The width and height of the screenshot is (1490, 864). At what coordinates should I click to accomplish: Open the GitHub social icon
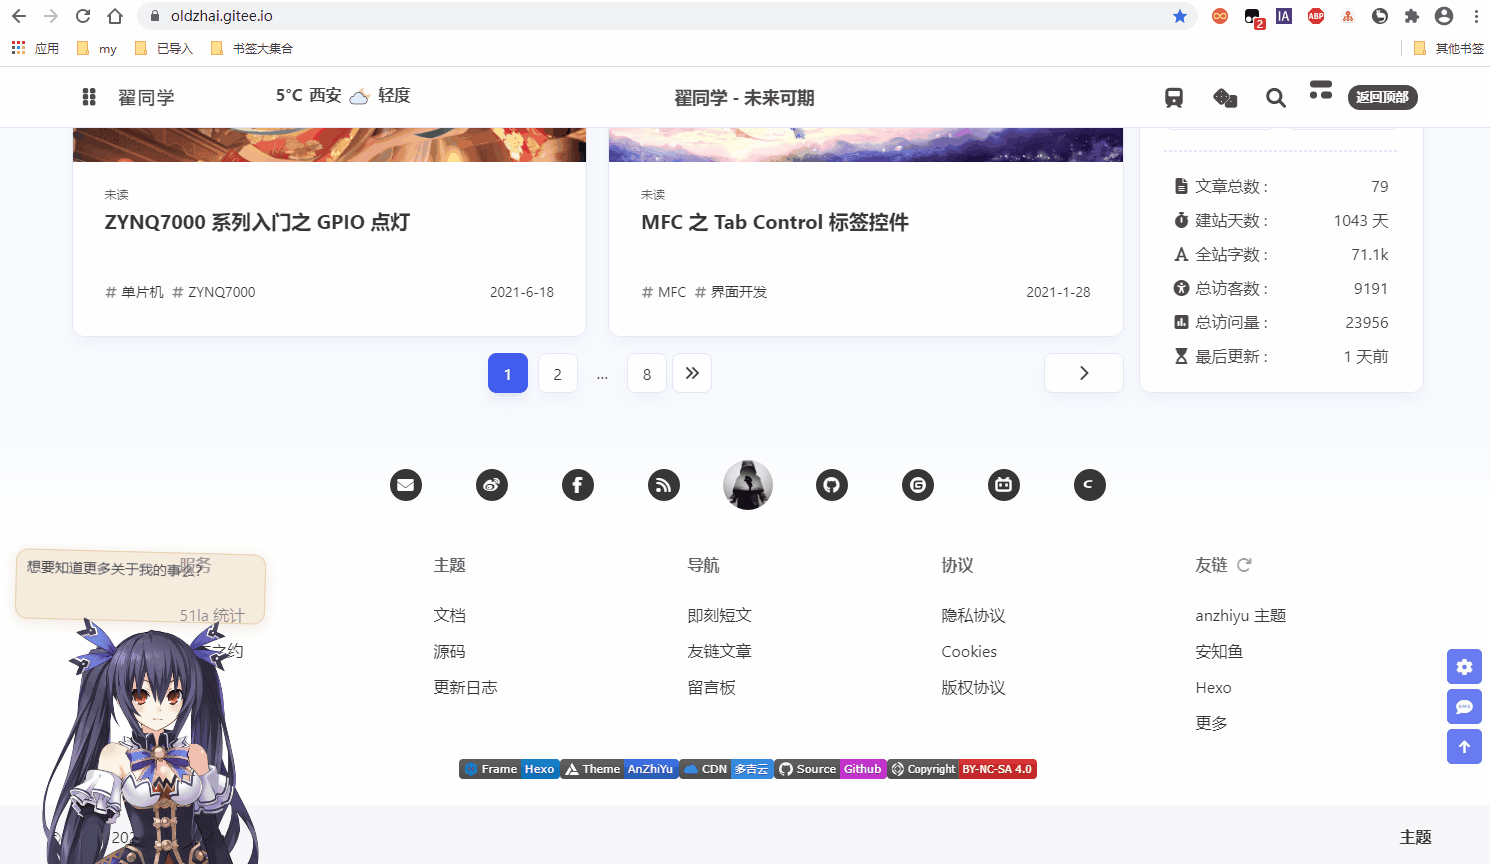tap(832, 485)
